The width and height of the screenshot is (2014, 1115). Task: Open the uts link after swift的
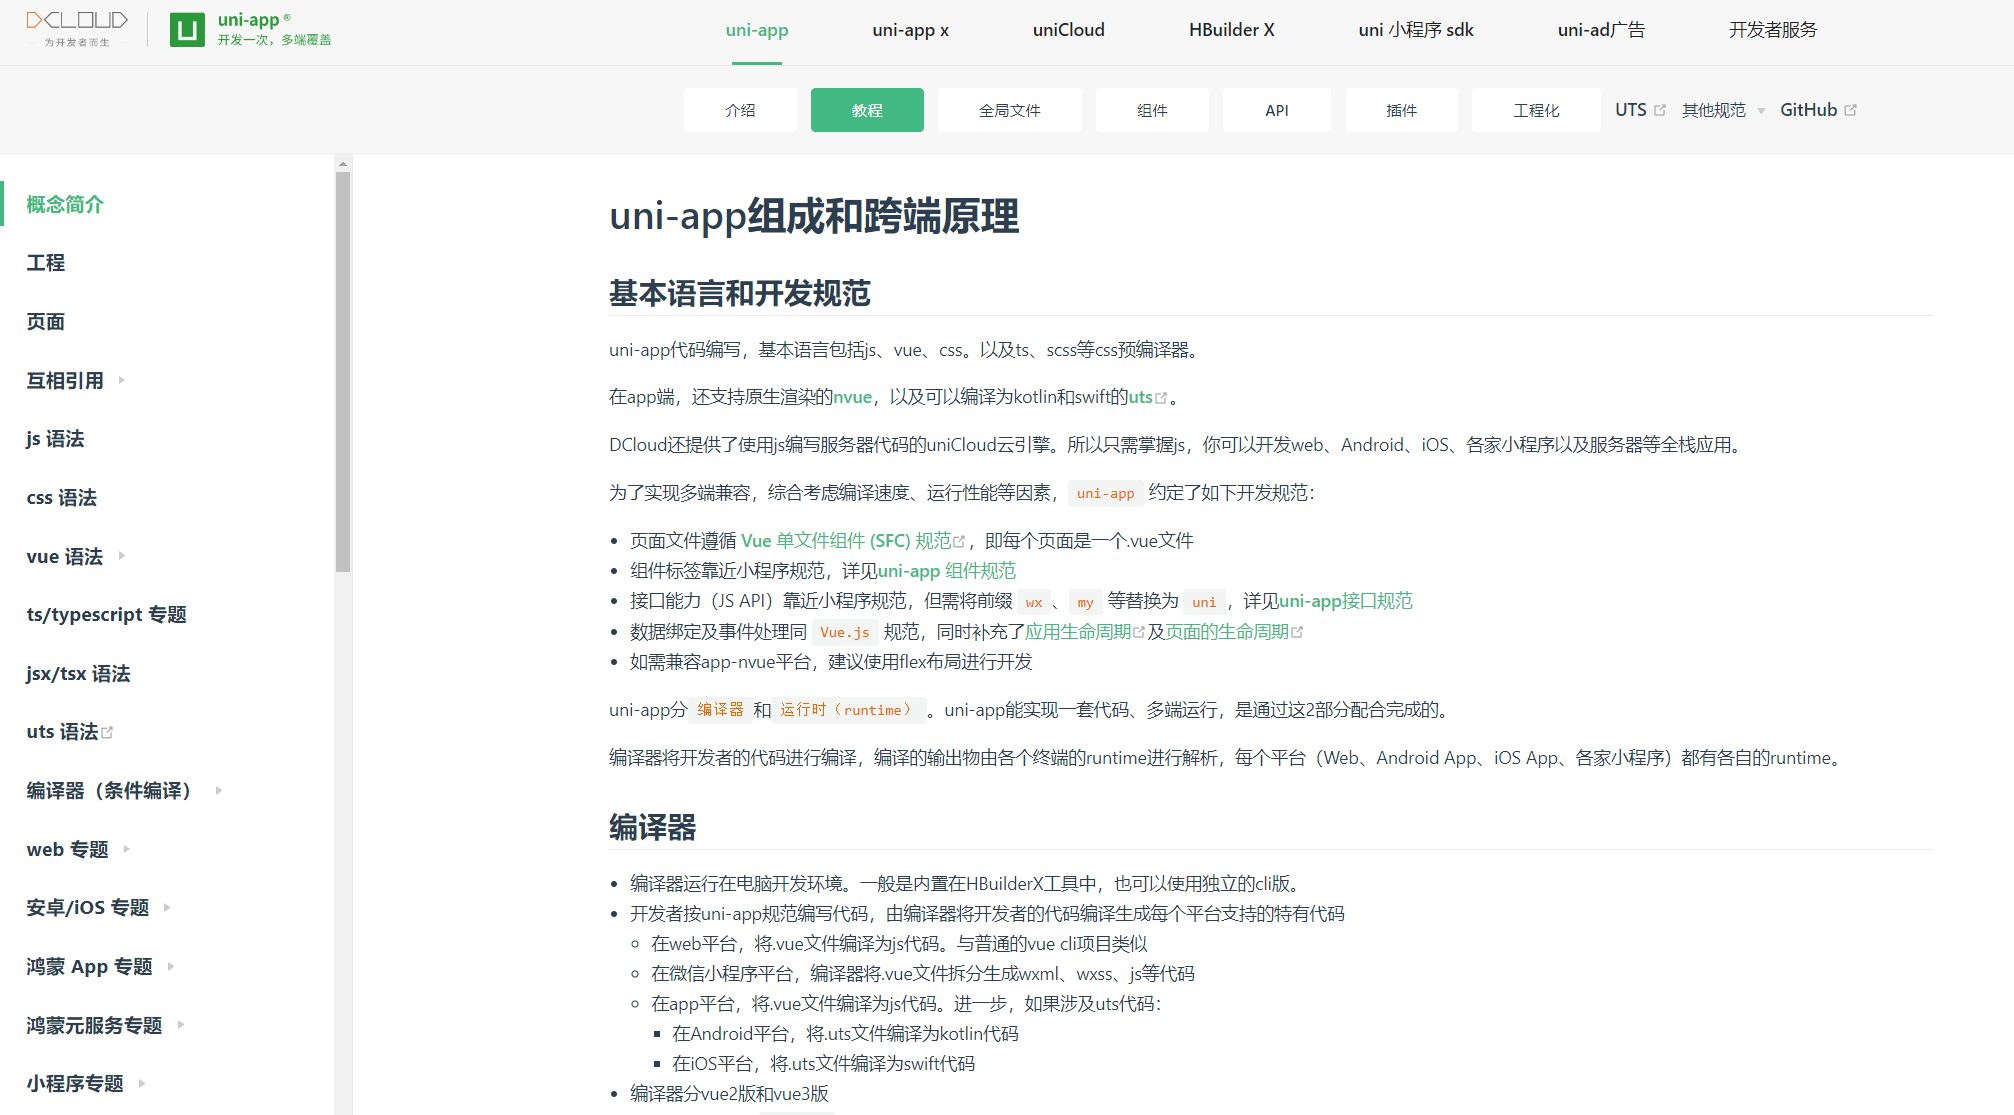pyautogui.click(x=1141, y=397)
